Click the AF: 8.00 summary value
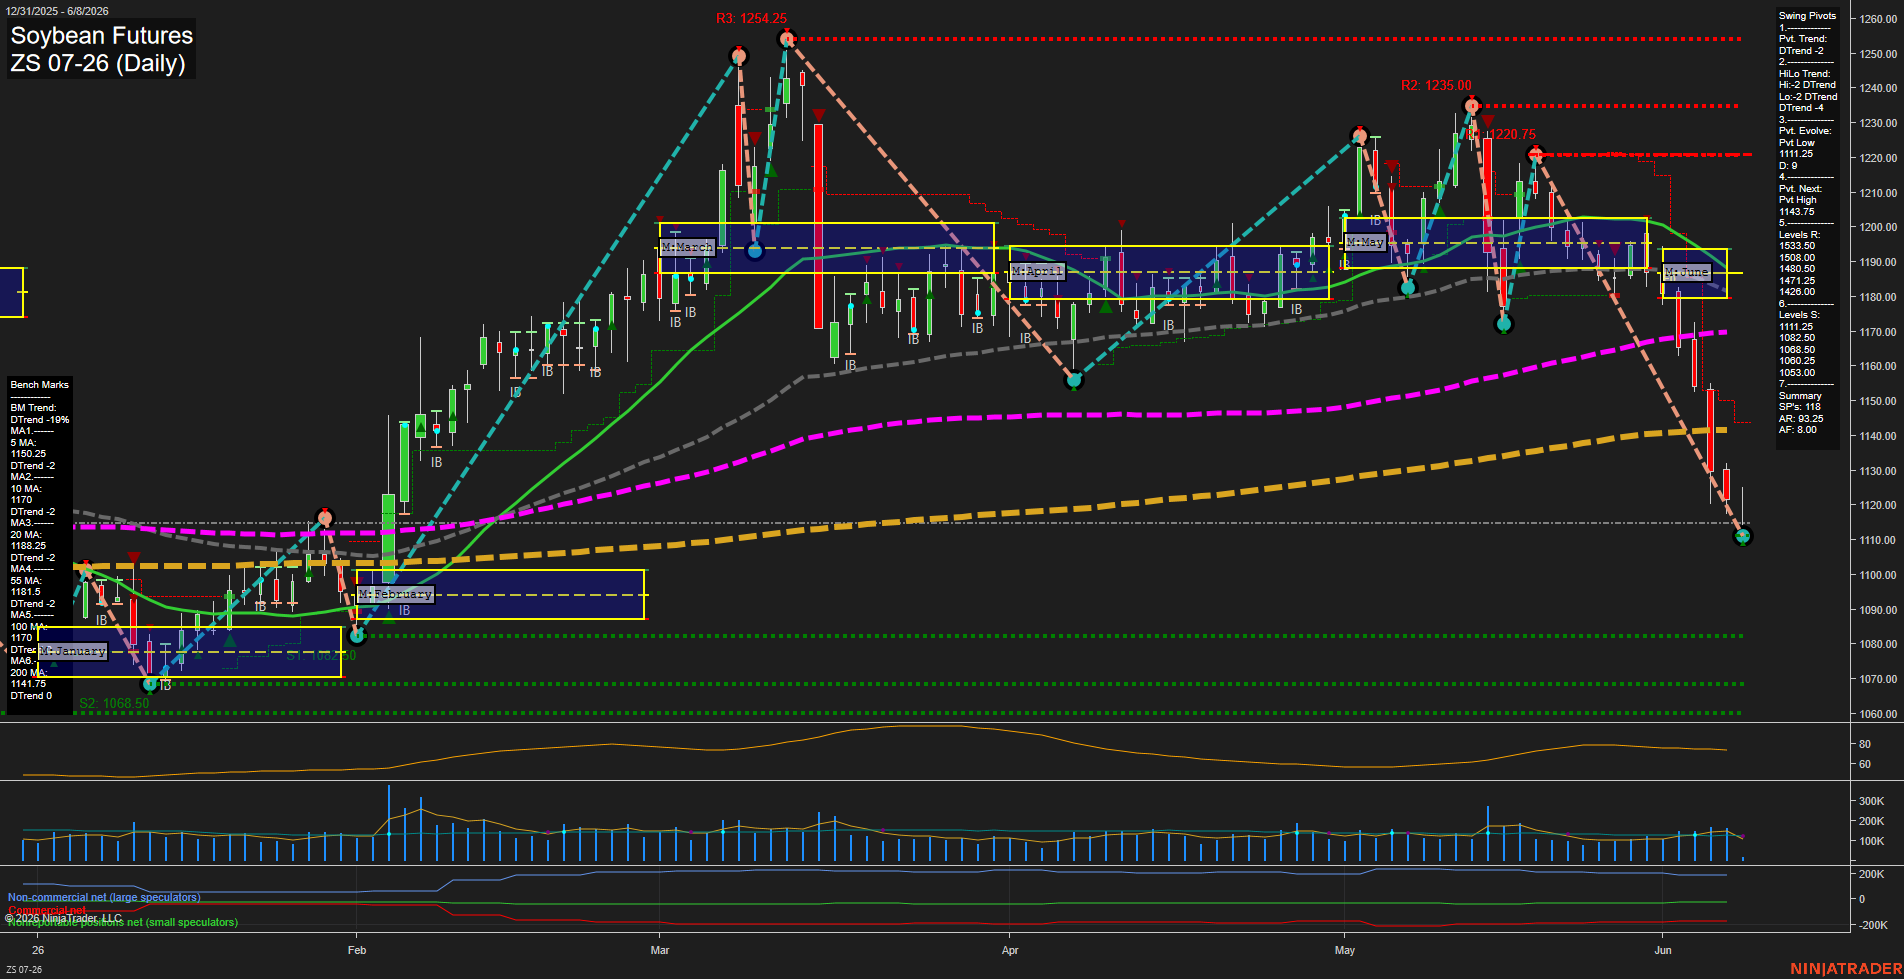The height and width of the screenshot is (979, 1904). 1798,430
